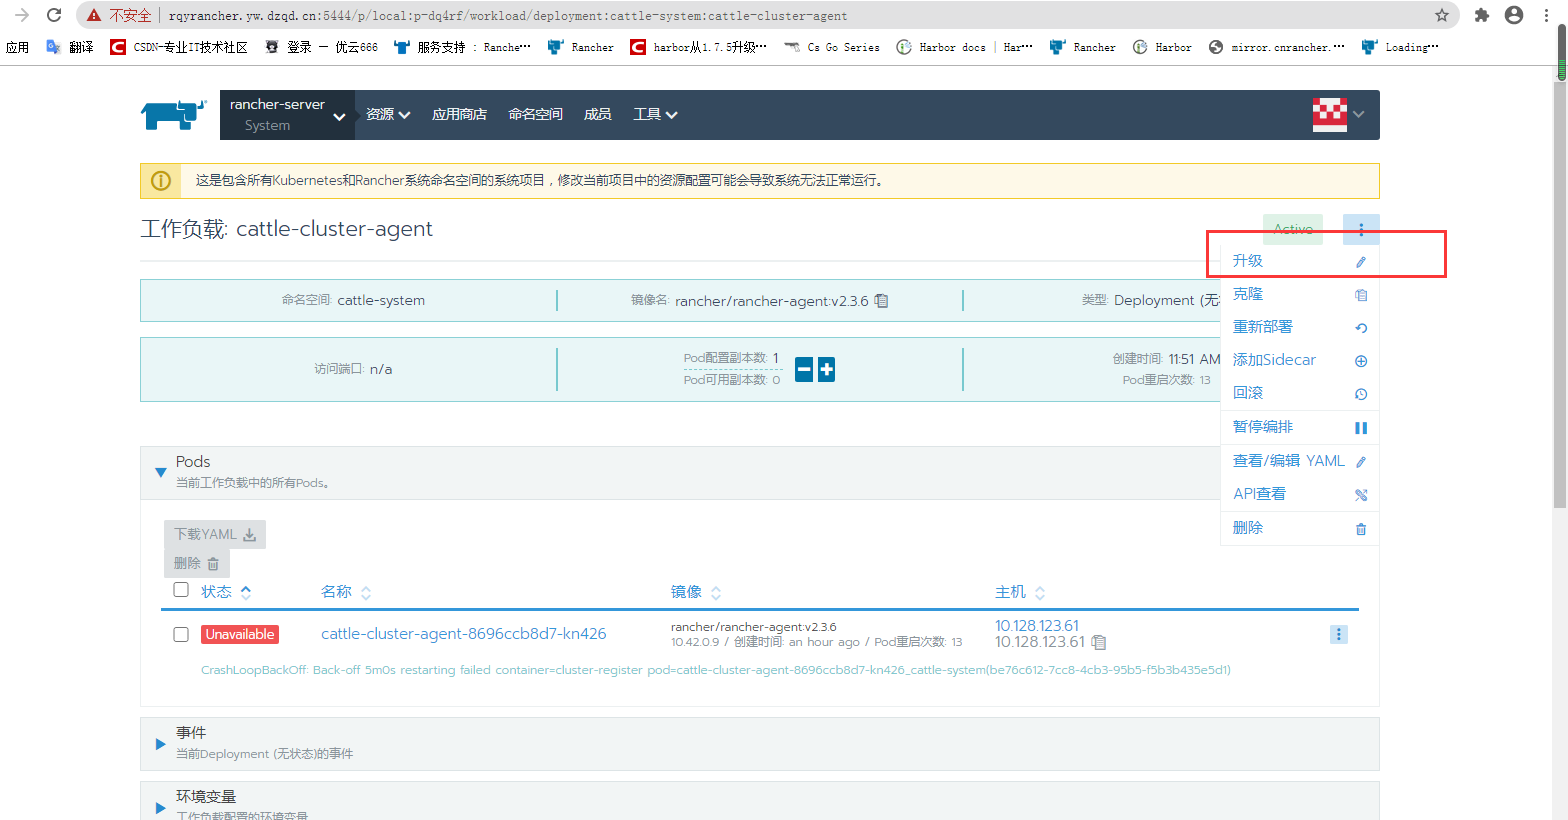Sort pods by 主机 column
1568x820 pixels.
click(x=1020, y=592)
